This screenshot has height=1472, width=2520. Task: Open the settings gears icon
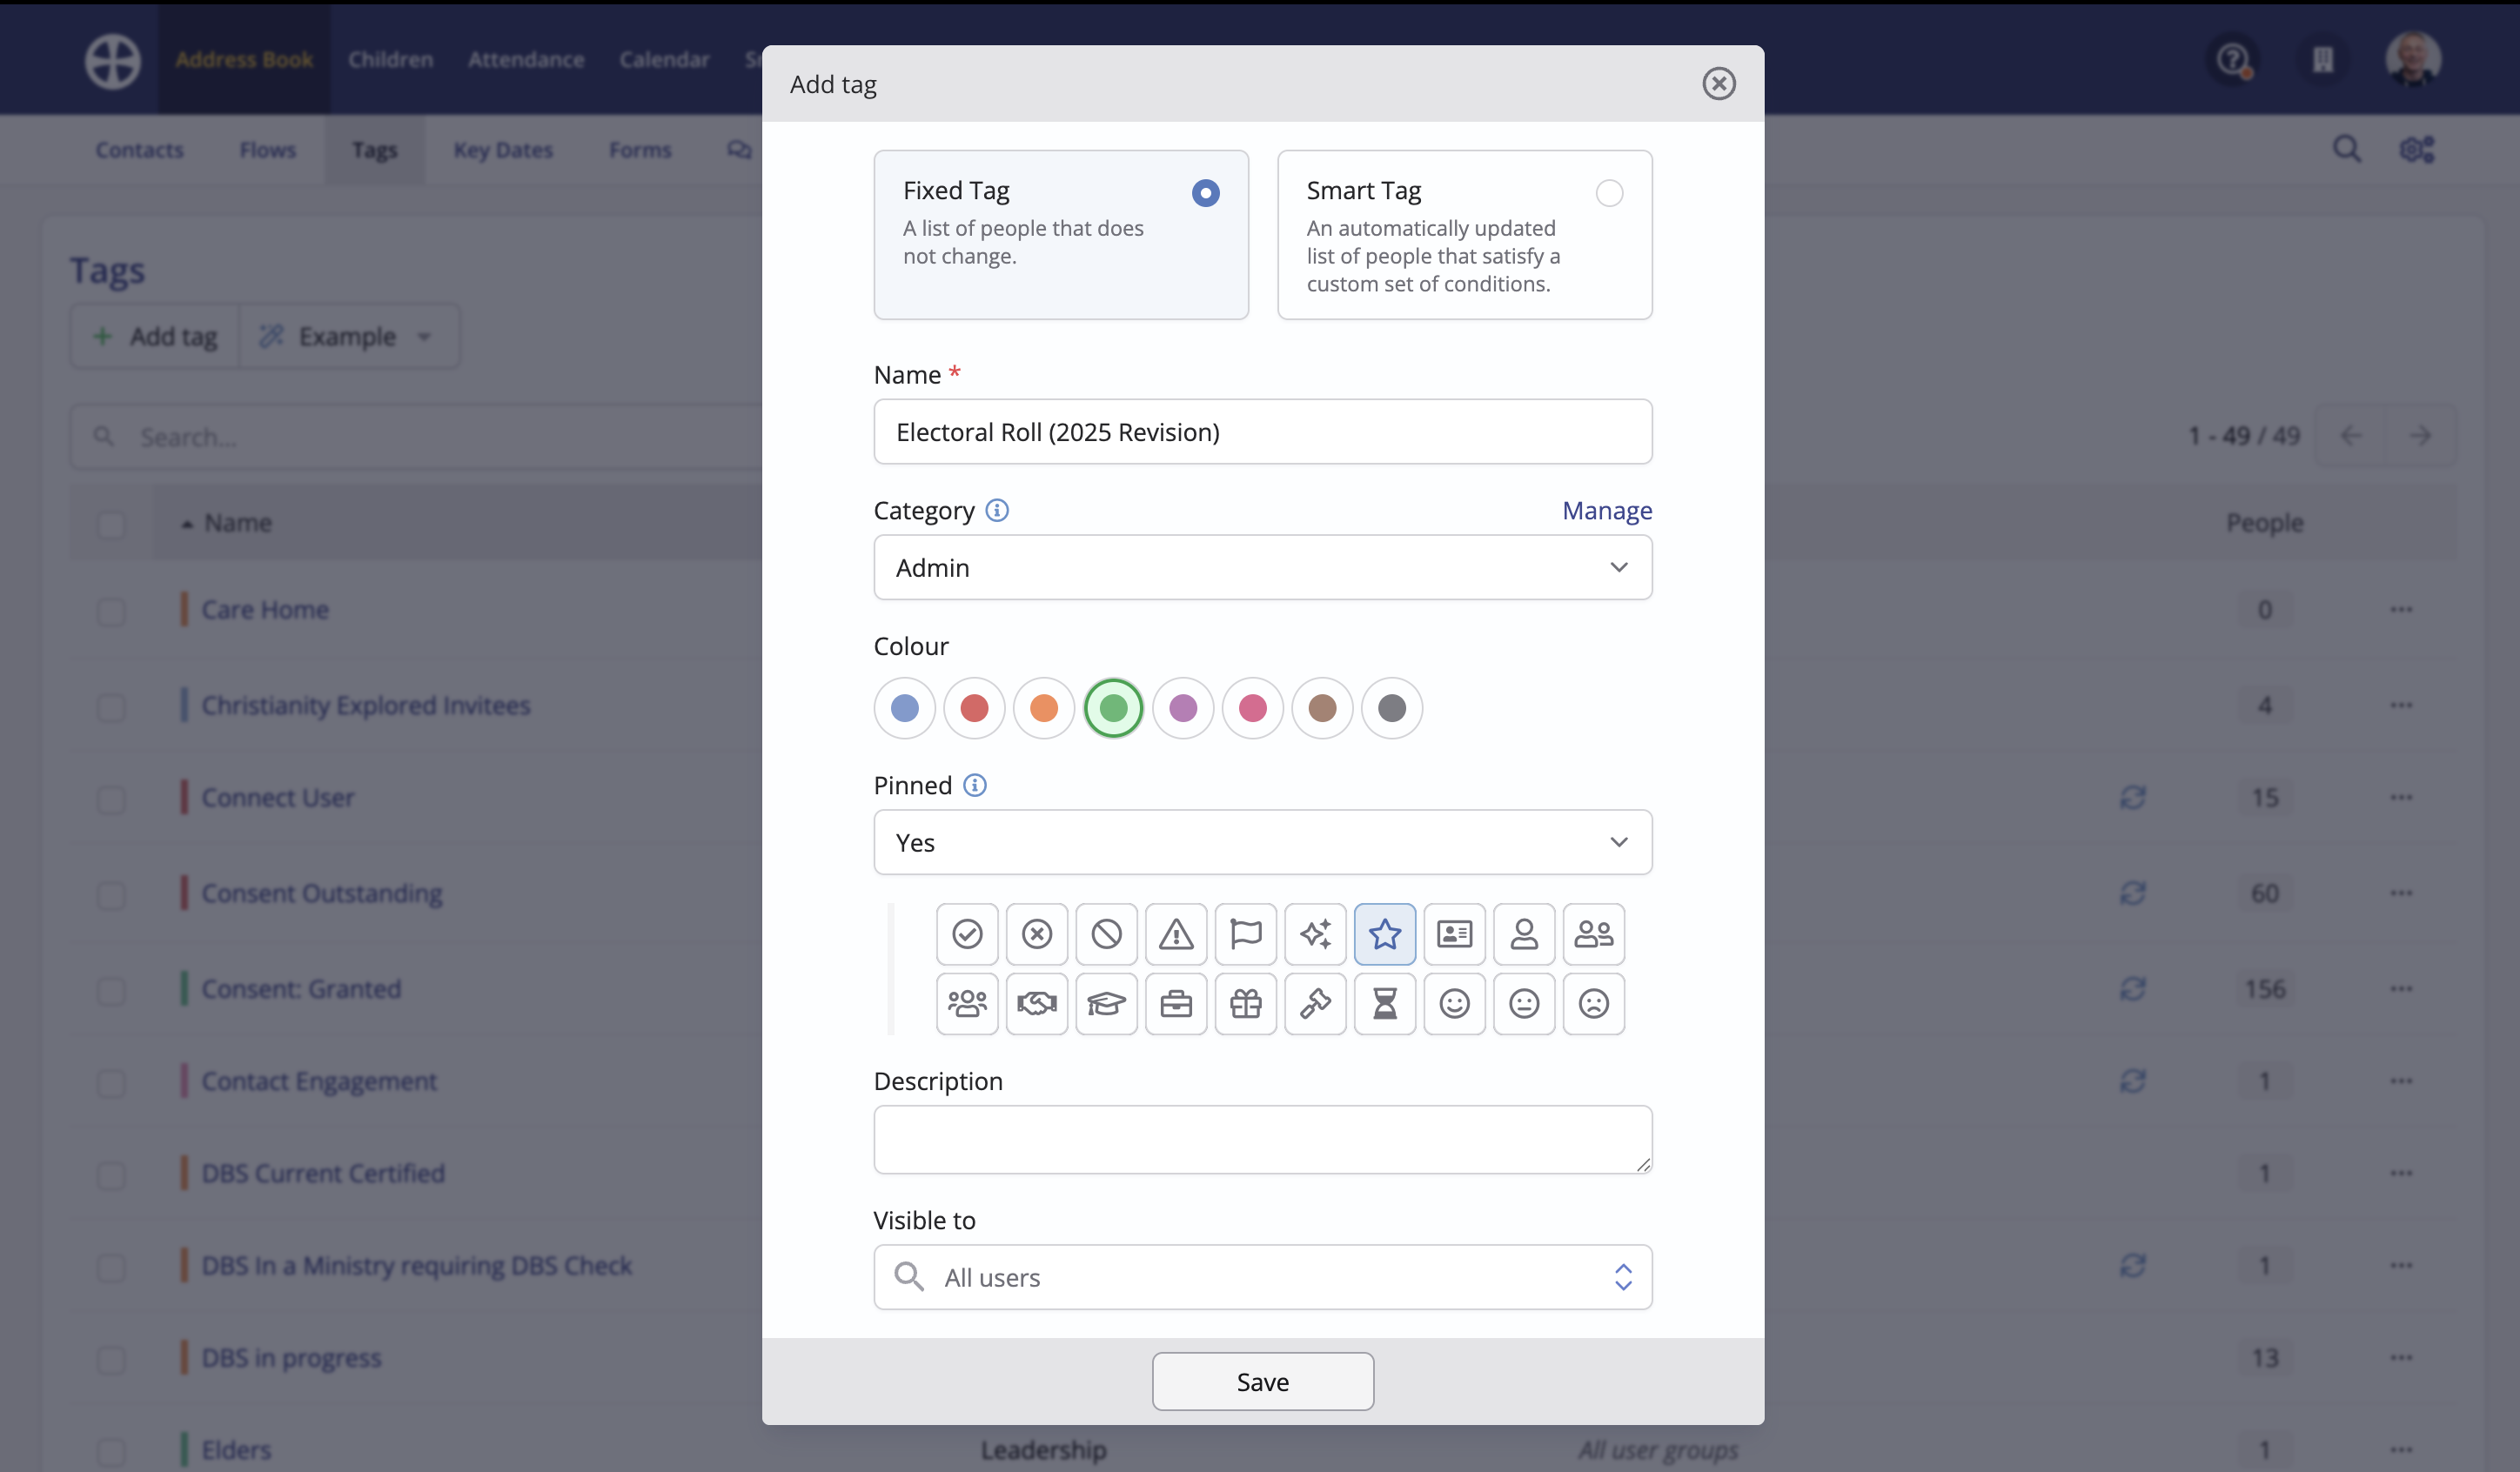point(2417,150)
